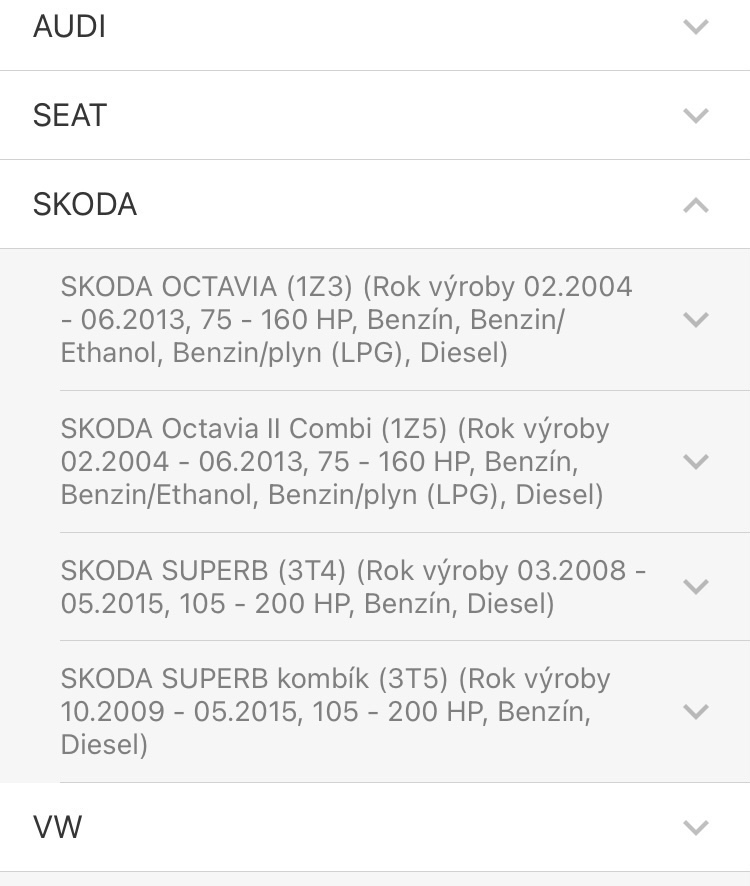This screenshot has height=886, width=750.
Task: Expand the VW section chevron
Action: click(695, 828)
